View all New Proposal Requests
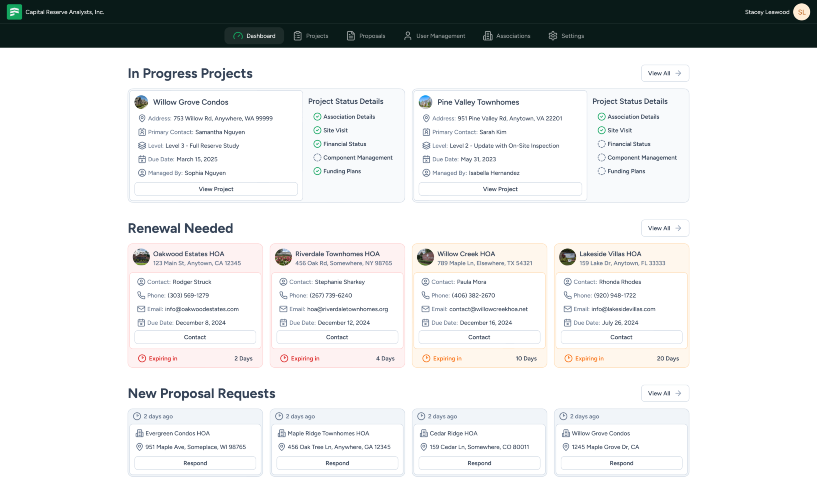The height and width of the screenshot is (500, 817). 665,393
